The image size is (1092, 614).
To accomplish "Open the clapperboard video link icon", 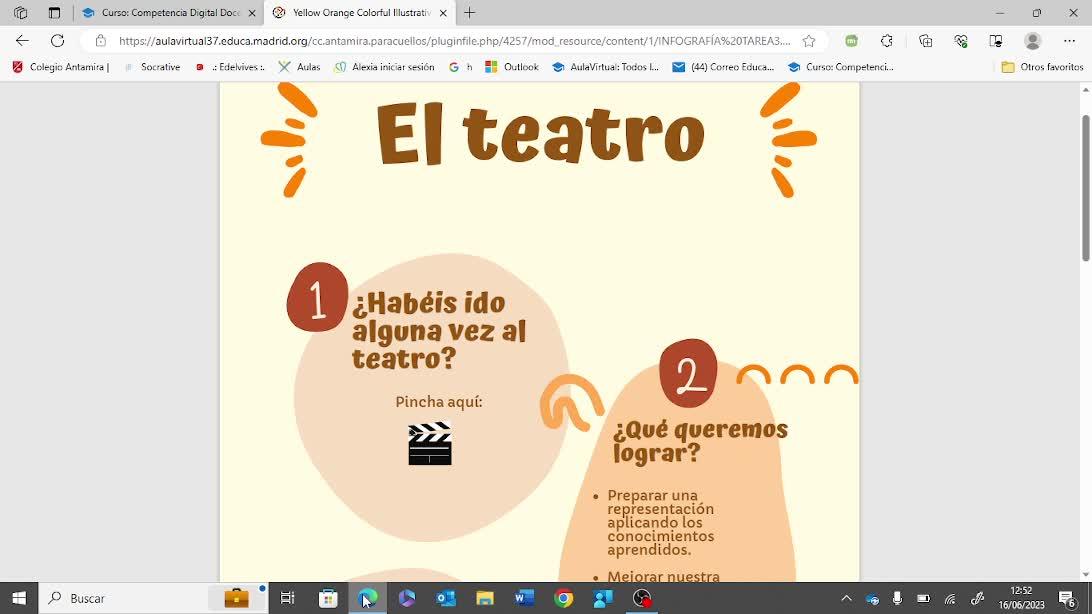I will pos(430,443).
